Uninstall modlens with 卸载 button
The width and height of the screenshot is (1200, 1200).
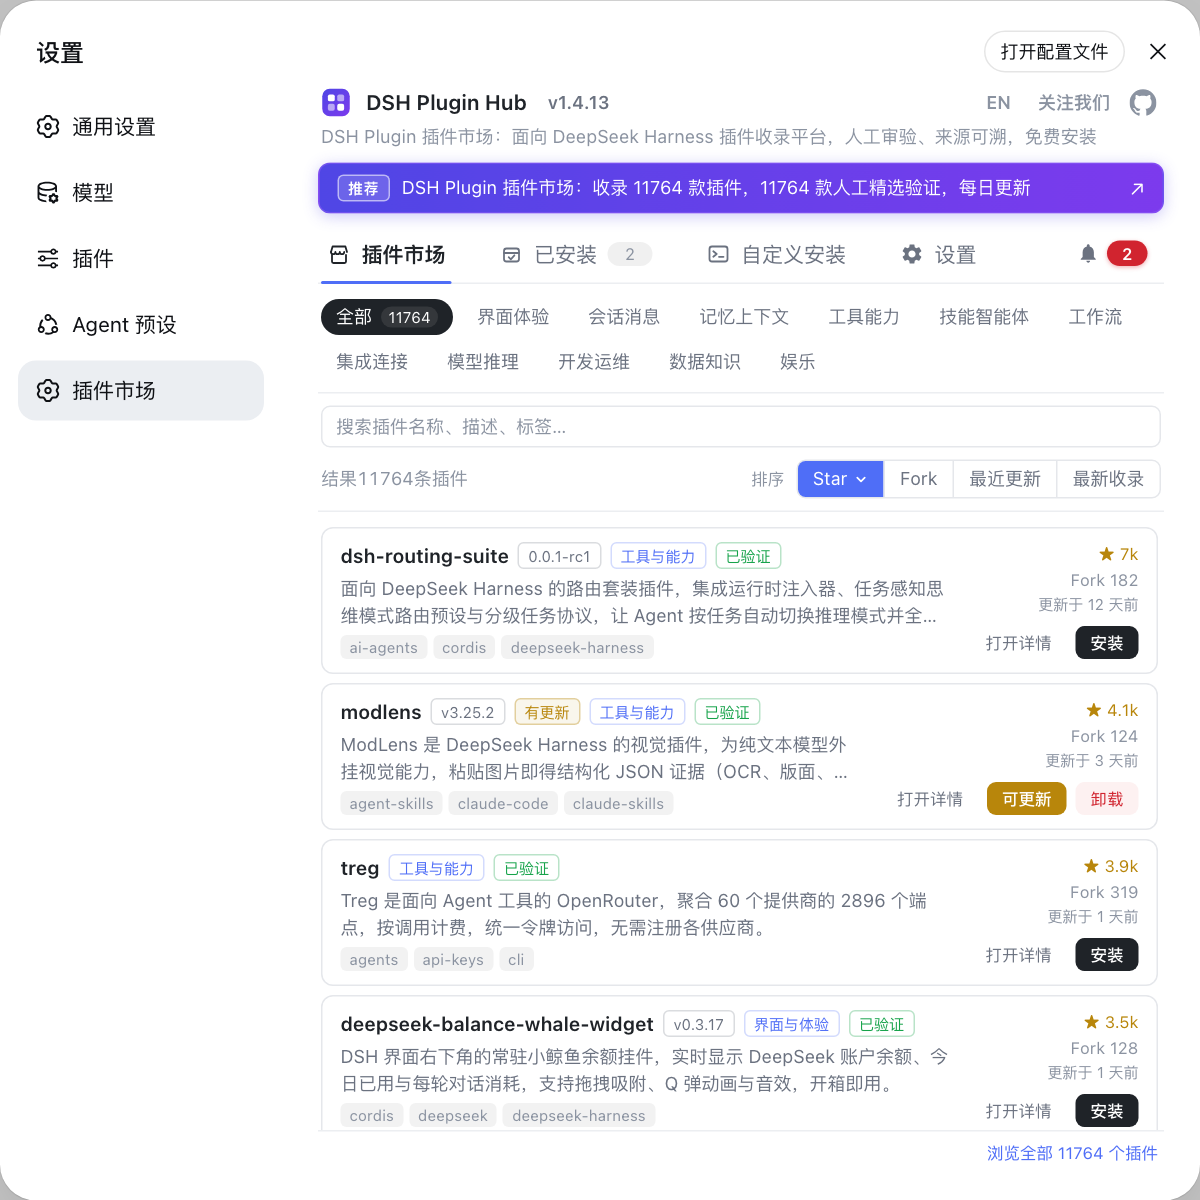pyautogui.click(x=1106, y=799)
